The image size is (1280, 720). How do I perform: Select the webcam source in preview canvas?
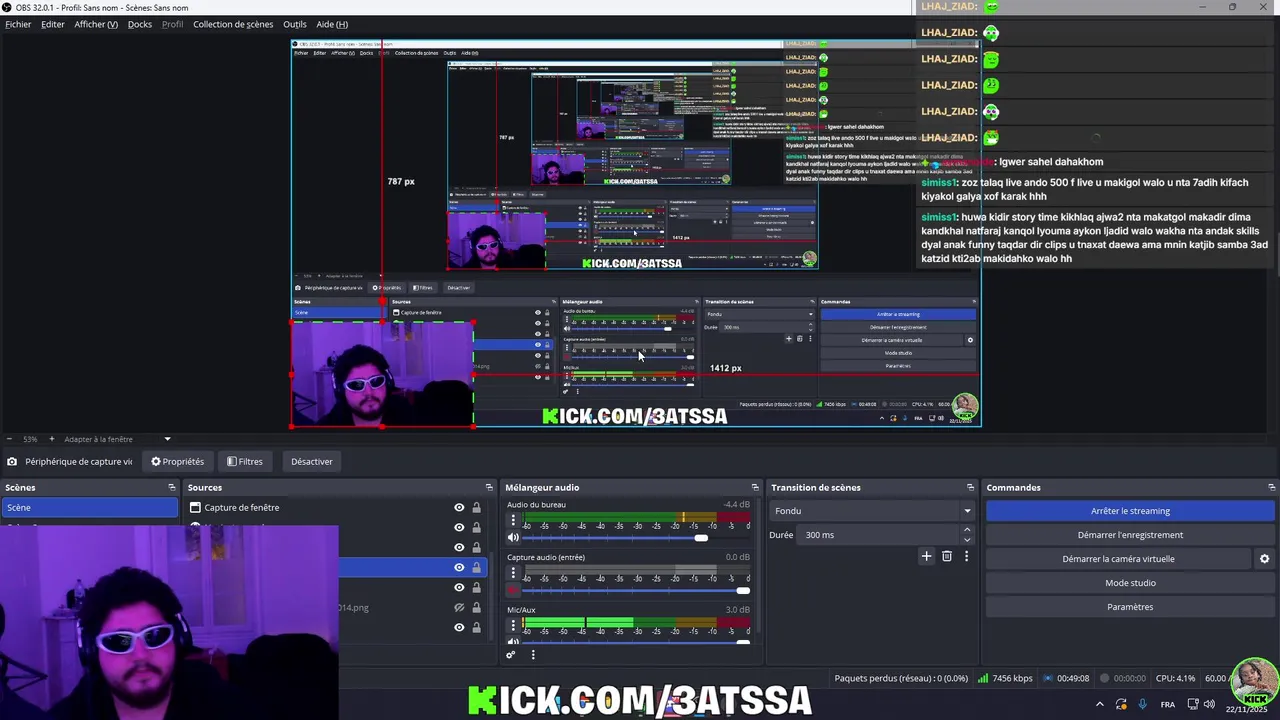(x=382, y=374)
